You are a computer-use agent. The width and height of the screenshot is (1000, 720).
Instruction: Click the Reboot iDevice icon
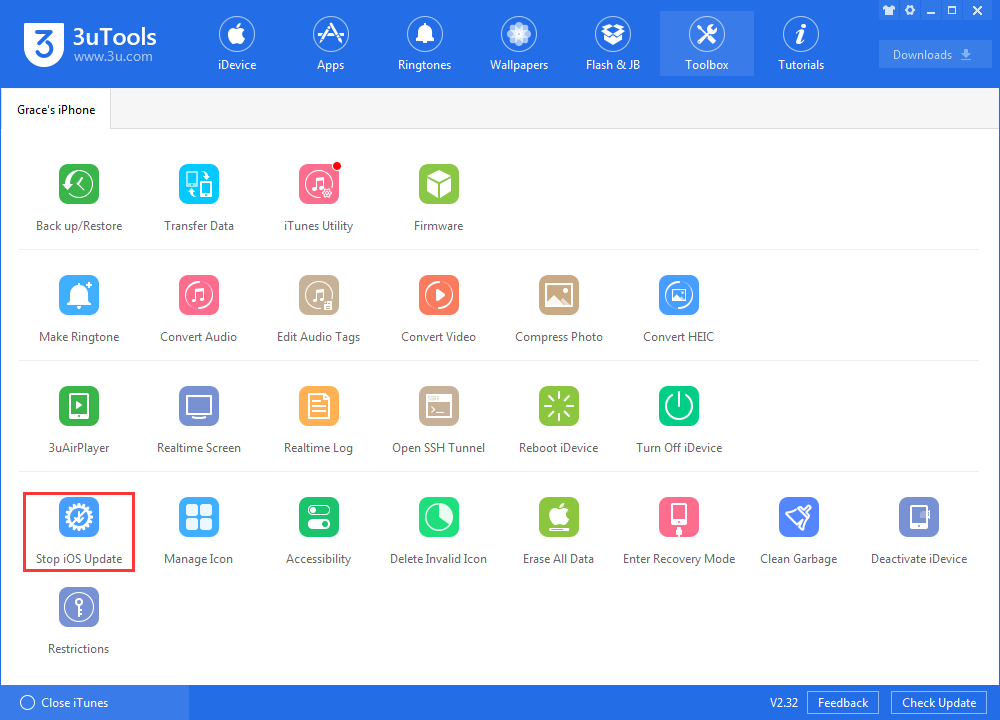pos(559,406)
